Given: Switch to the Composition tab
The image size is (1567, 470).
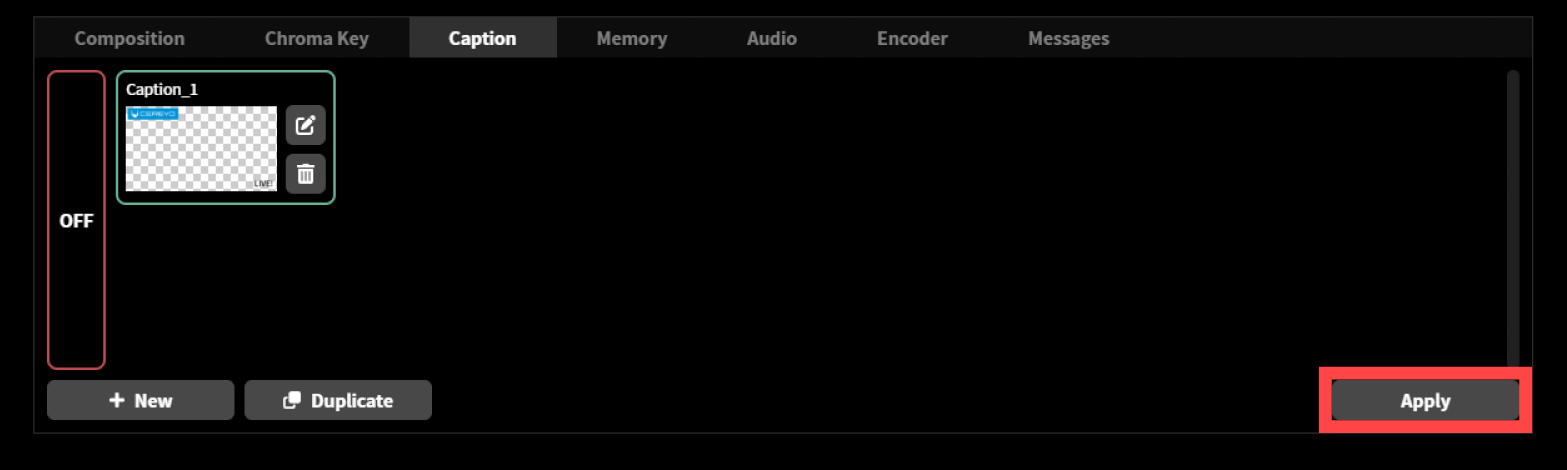Looking at the screenshot, I should click(x=130, y=39).
